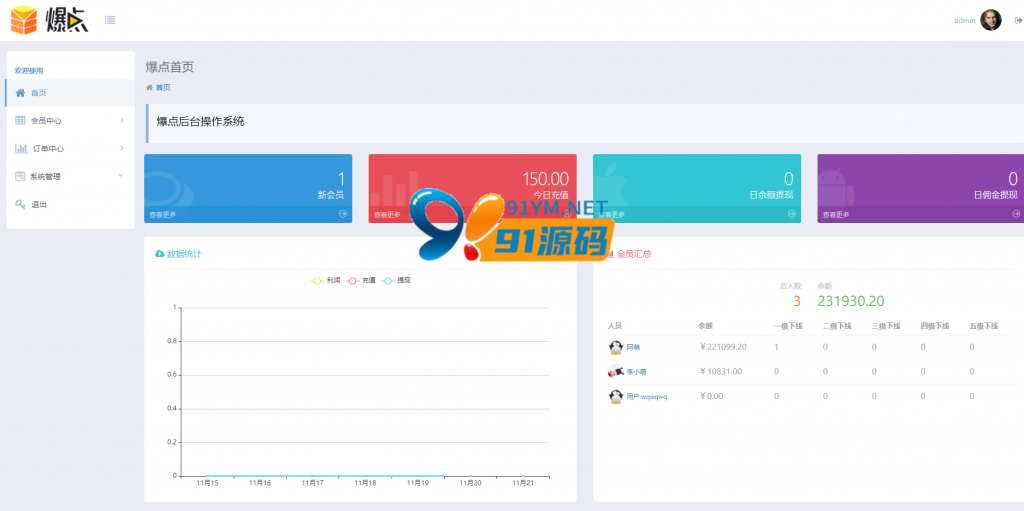Click the grid icon beside 会员中心
Screen dimensions: 1024x511
click(20, 120)
